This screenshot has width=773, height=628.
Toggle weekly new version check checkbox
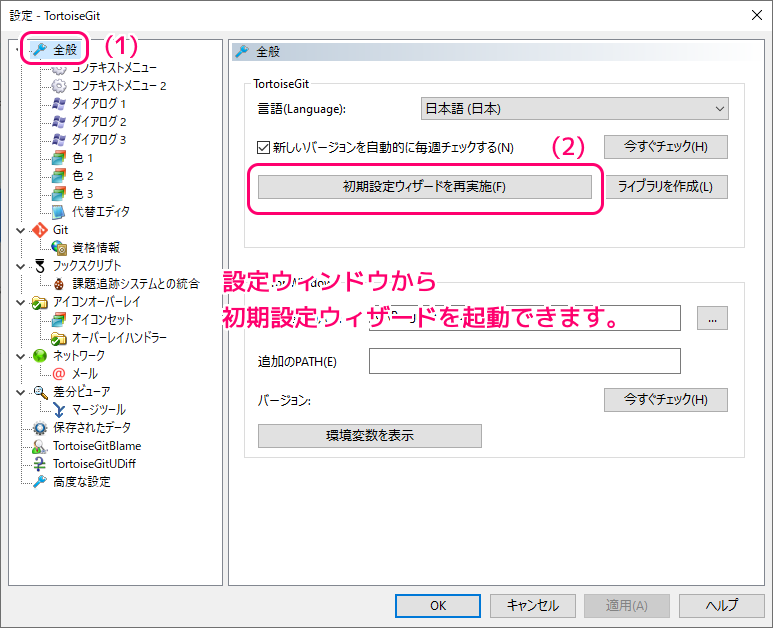point(263,147)
